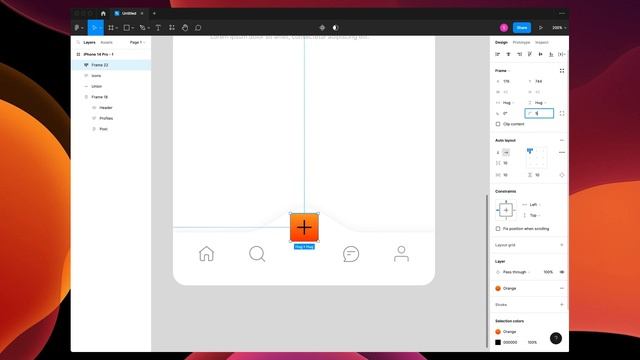This screenshot has height=360, width=640.
Task: Switch to the Assets tab
Action: [x=107, y=42]
